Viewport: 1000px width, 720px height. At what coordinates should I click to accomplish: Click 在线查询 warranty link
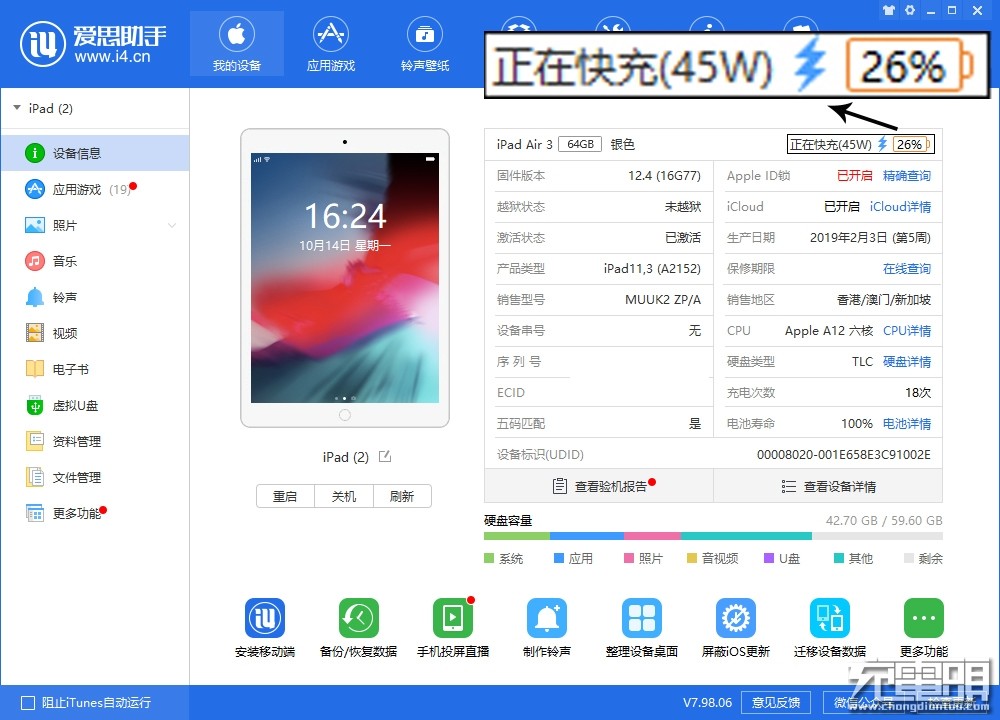pyautogui.click(x=906, y=268)
